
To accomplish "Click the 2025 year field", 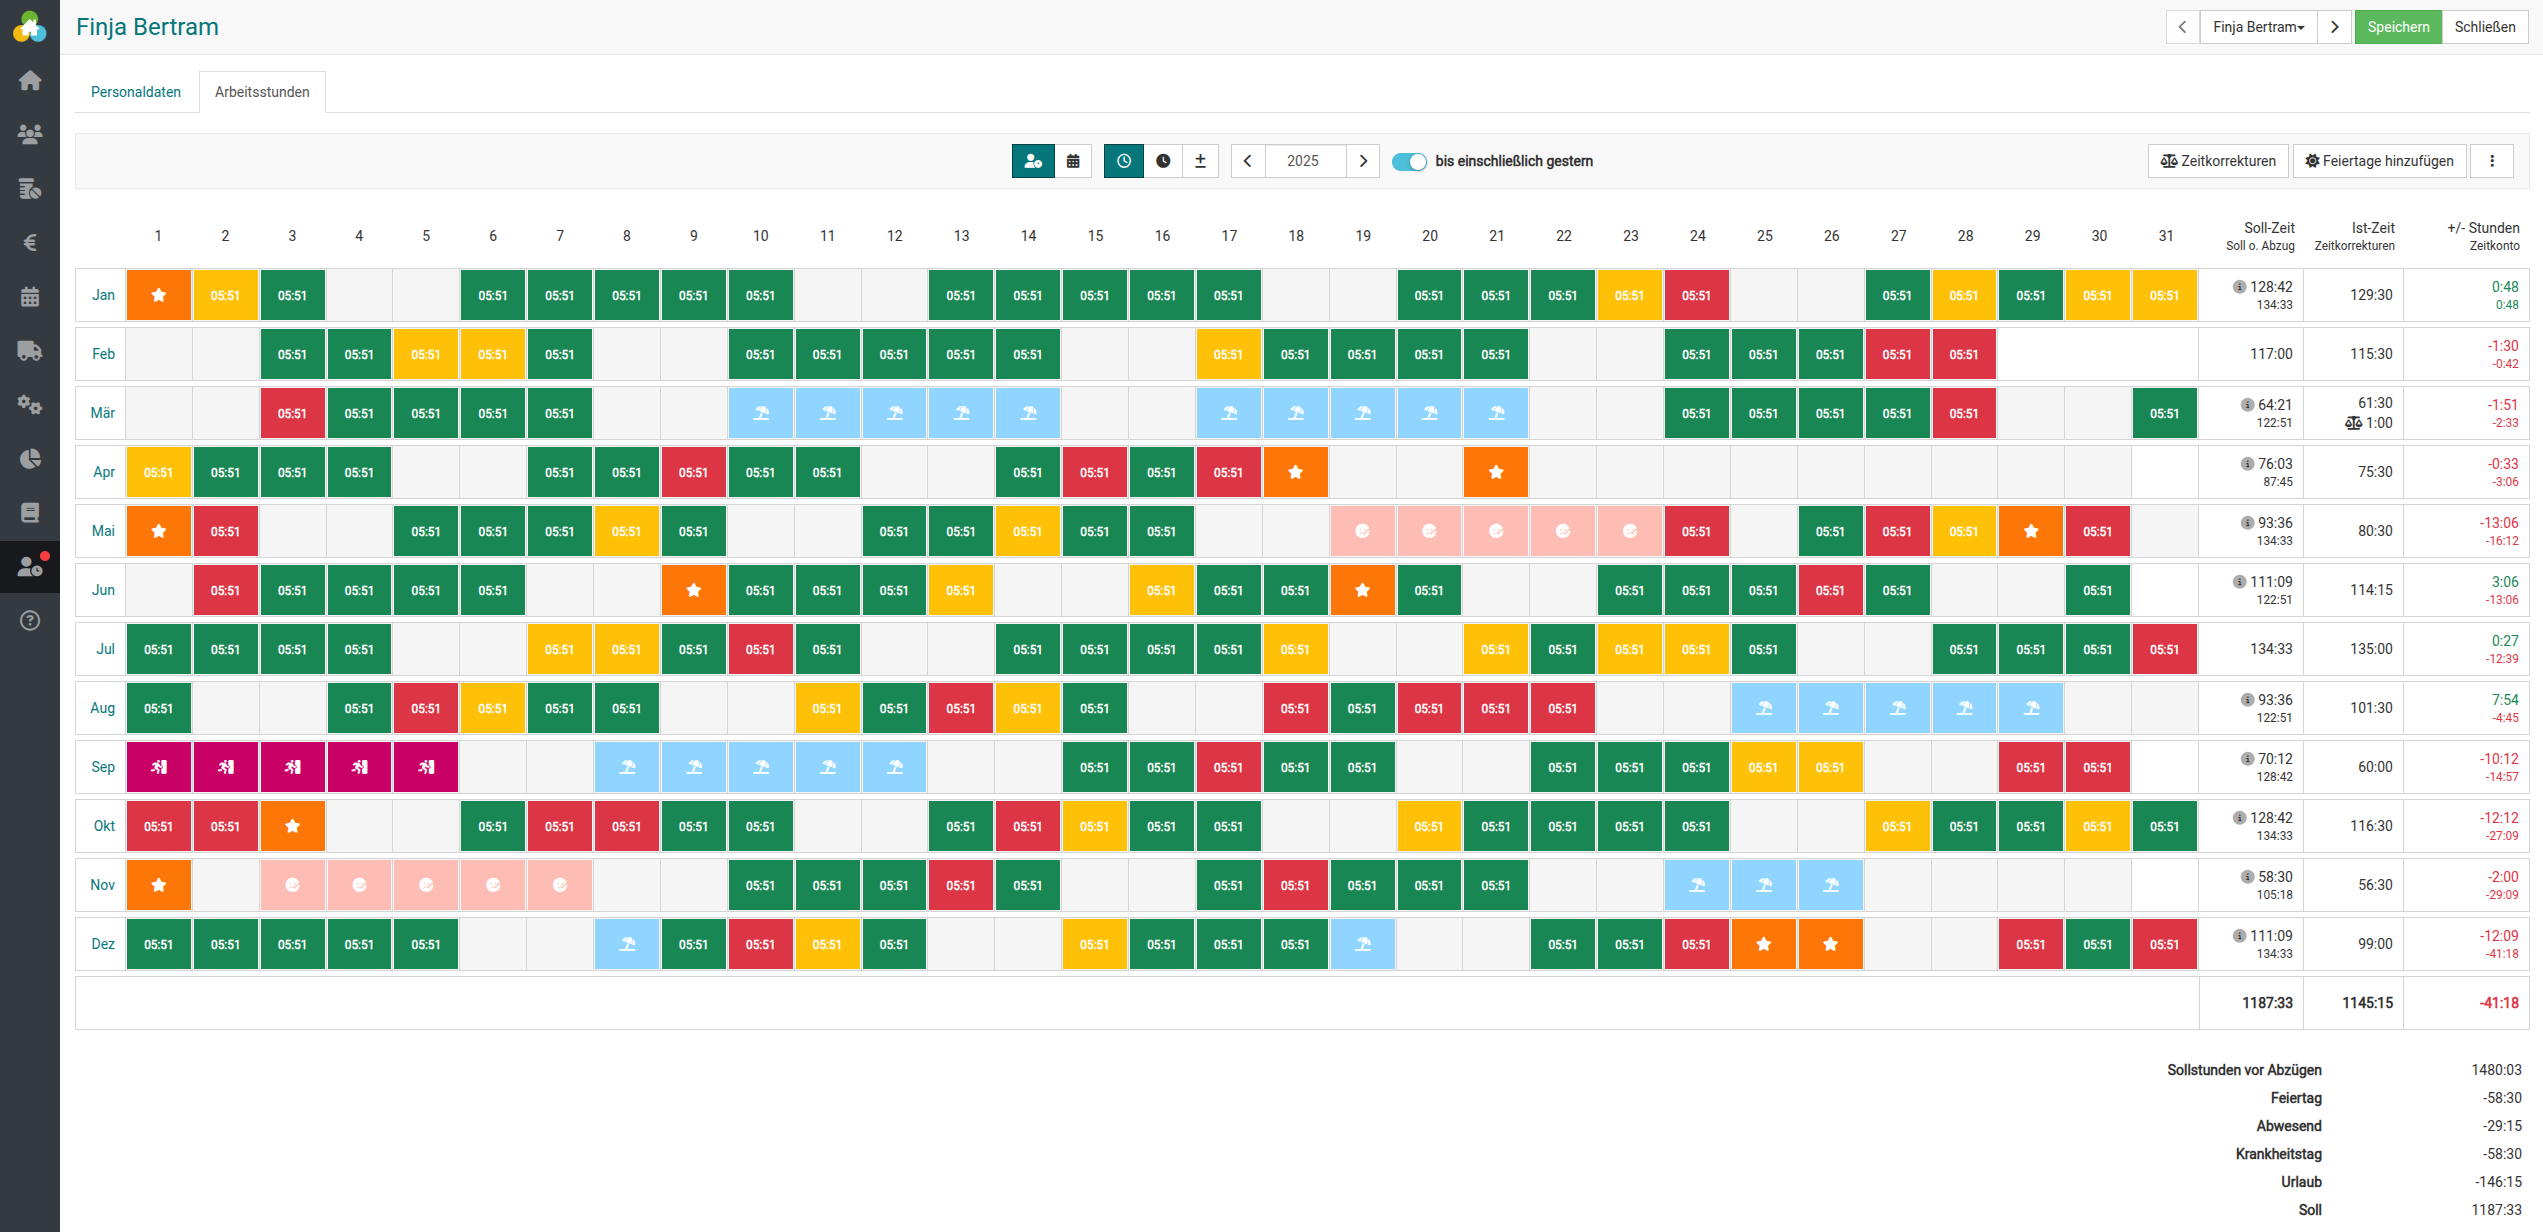I will tap(1302, 161).
